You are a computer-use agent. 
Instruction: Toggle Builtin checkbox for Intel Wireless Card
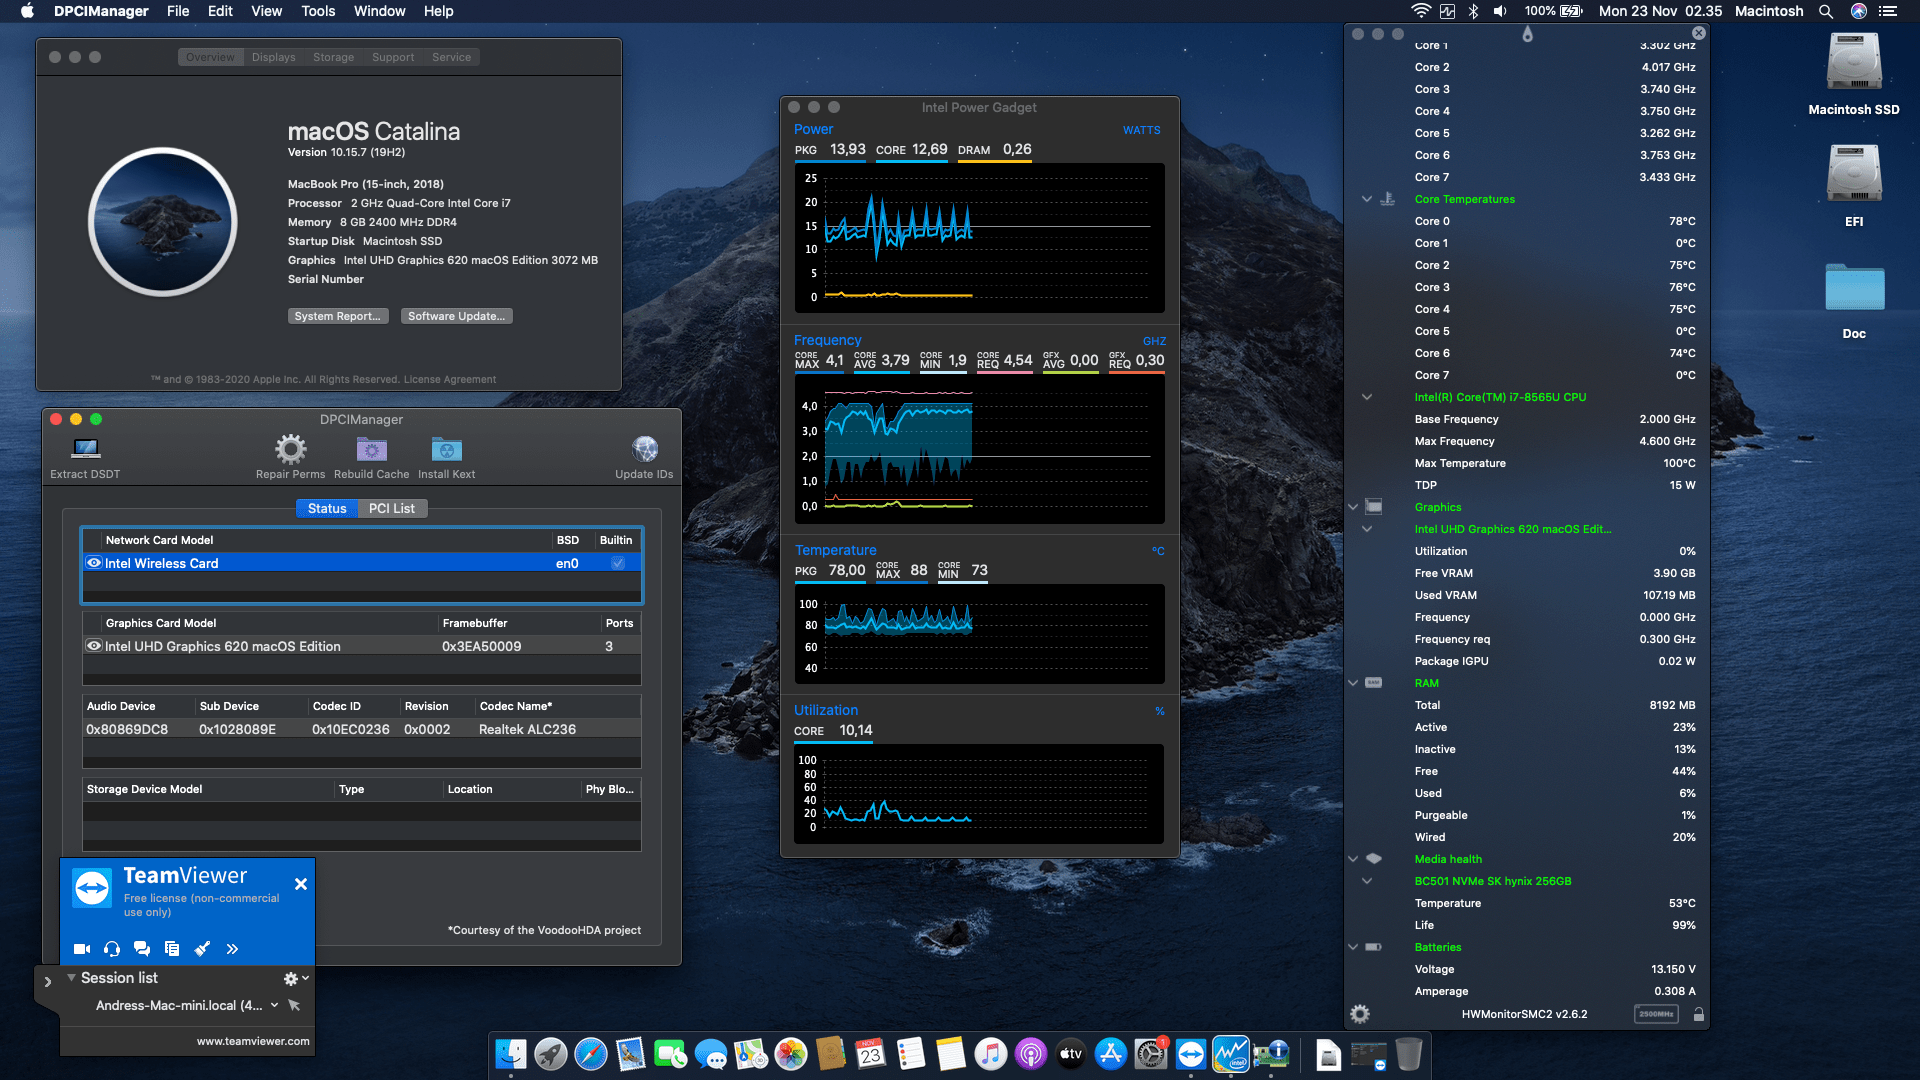point(618,563)
